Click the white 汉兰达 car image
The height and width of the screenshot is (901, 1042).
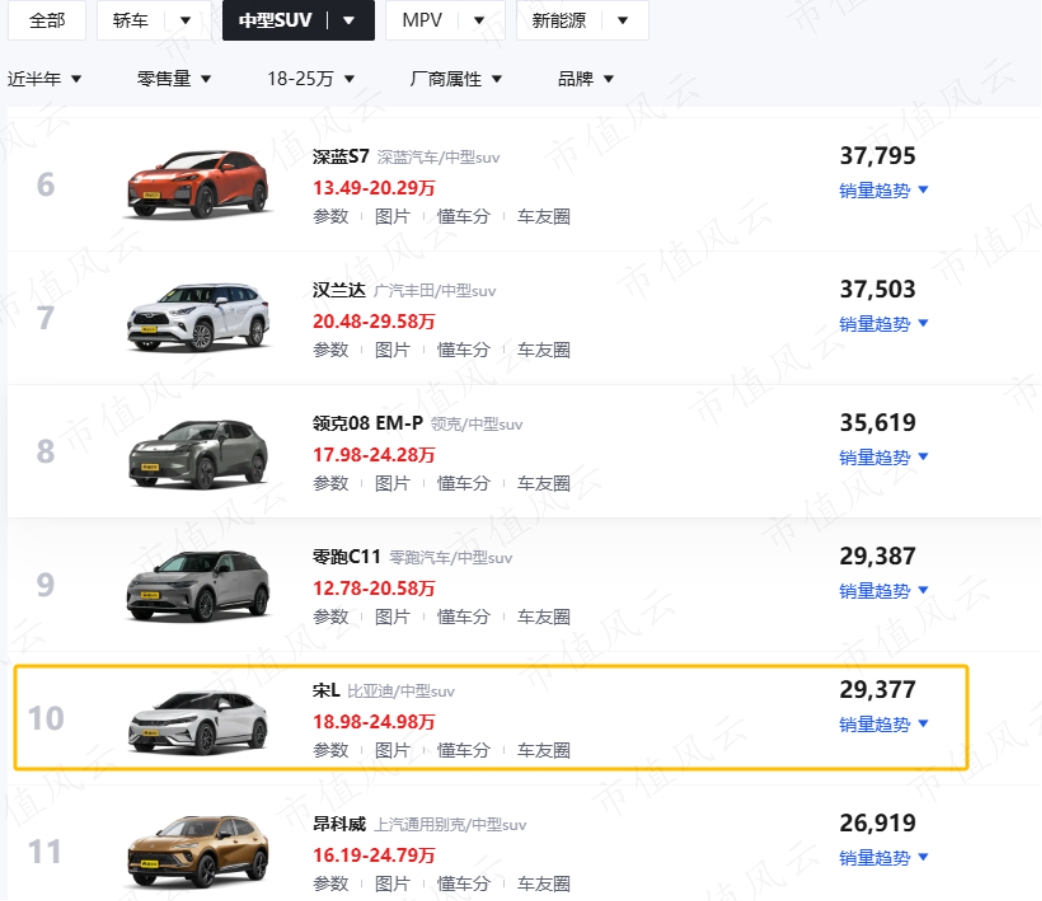pyautogui.click(x=197, y=318)
